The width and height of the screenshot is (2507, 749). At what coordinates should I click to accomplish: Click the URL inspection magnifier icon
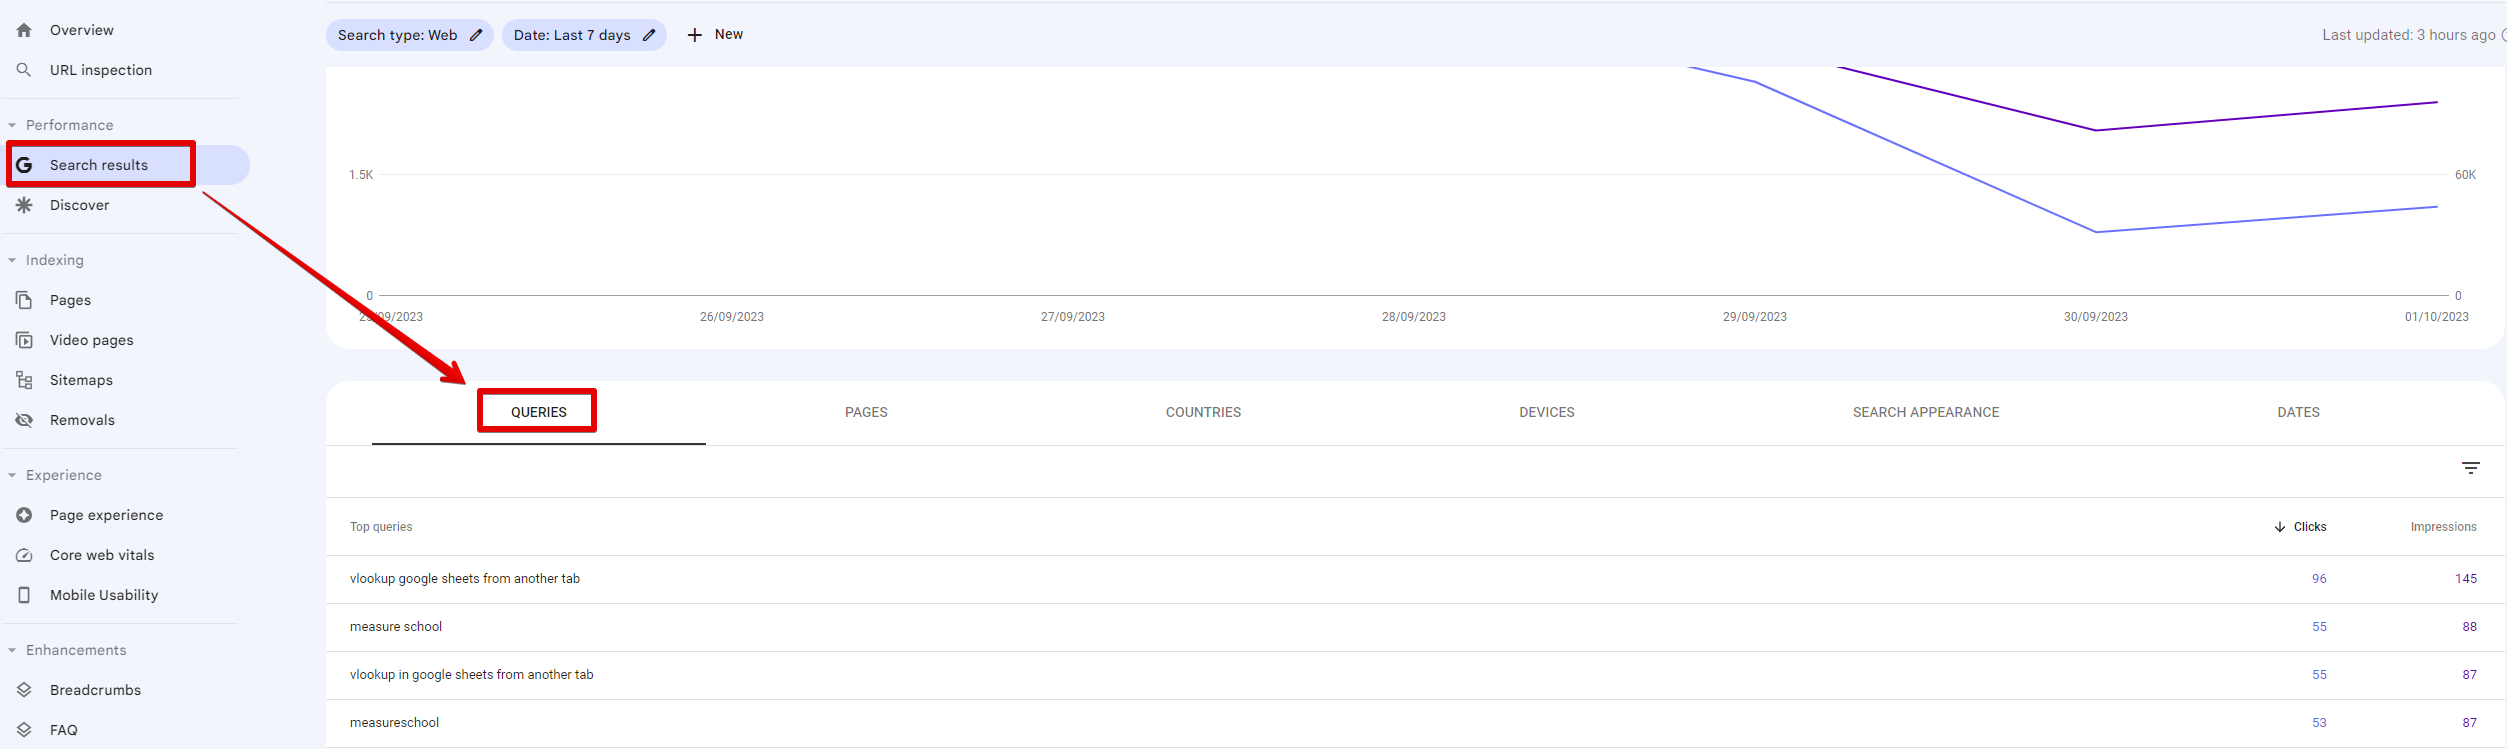coord(24,70)
